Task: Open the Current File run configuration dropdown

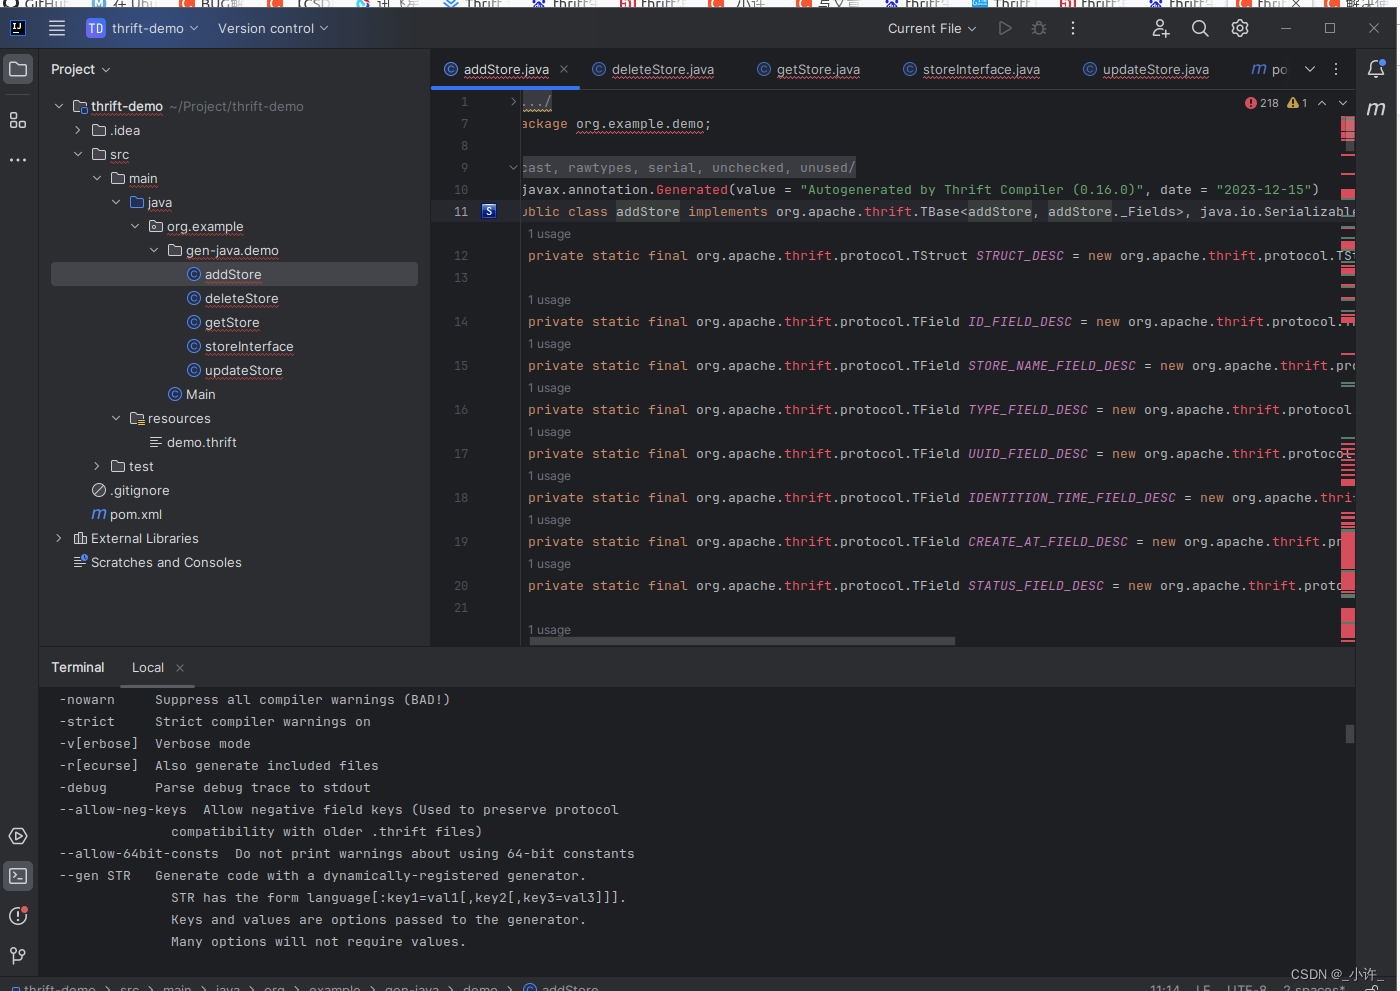Action: coord(932,28)
